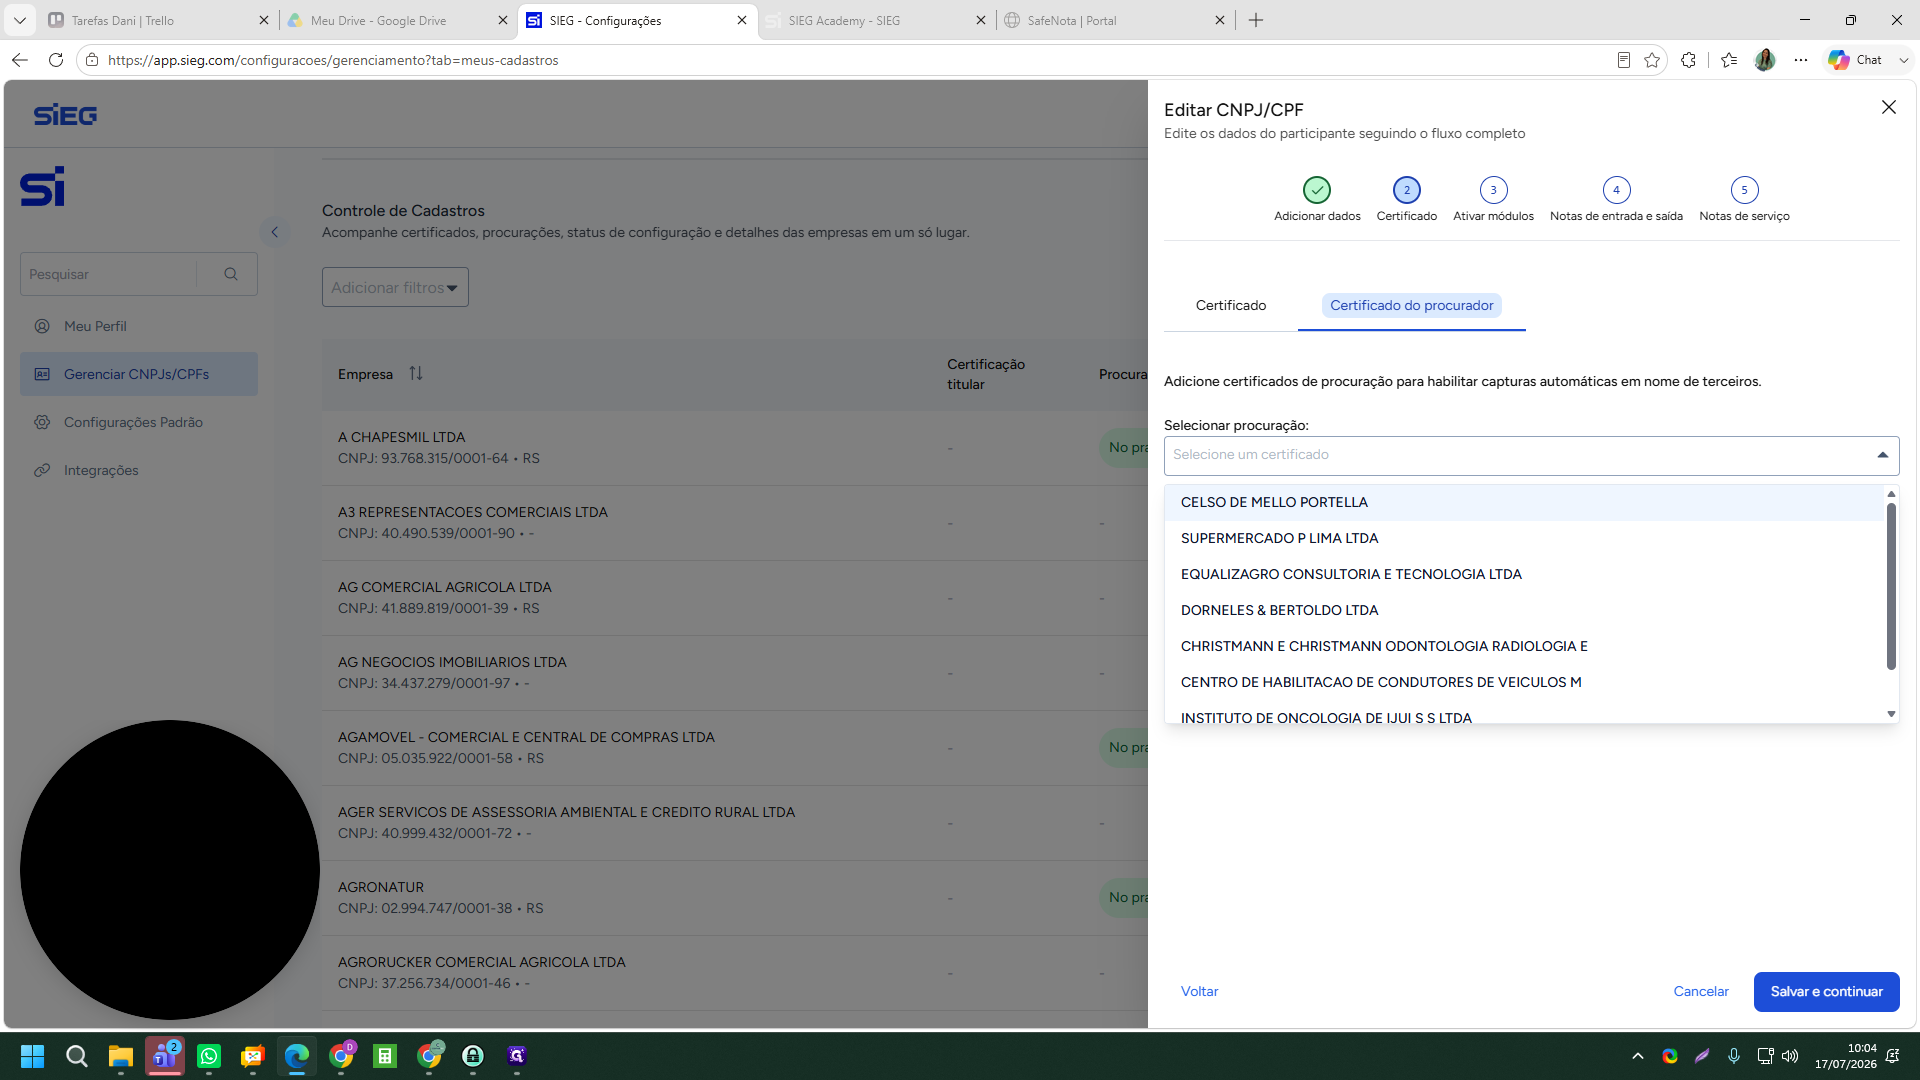Screen dimensions: 1920x1080
Task: Switch to SIEG Academy browser tab
Action: 876,20
